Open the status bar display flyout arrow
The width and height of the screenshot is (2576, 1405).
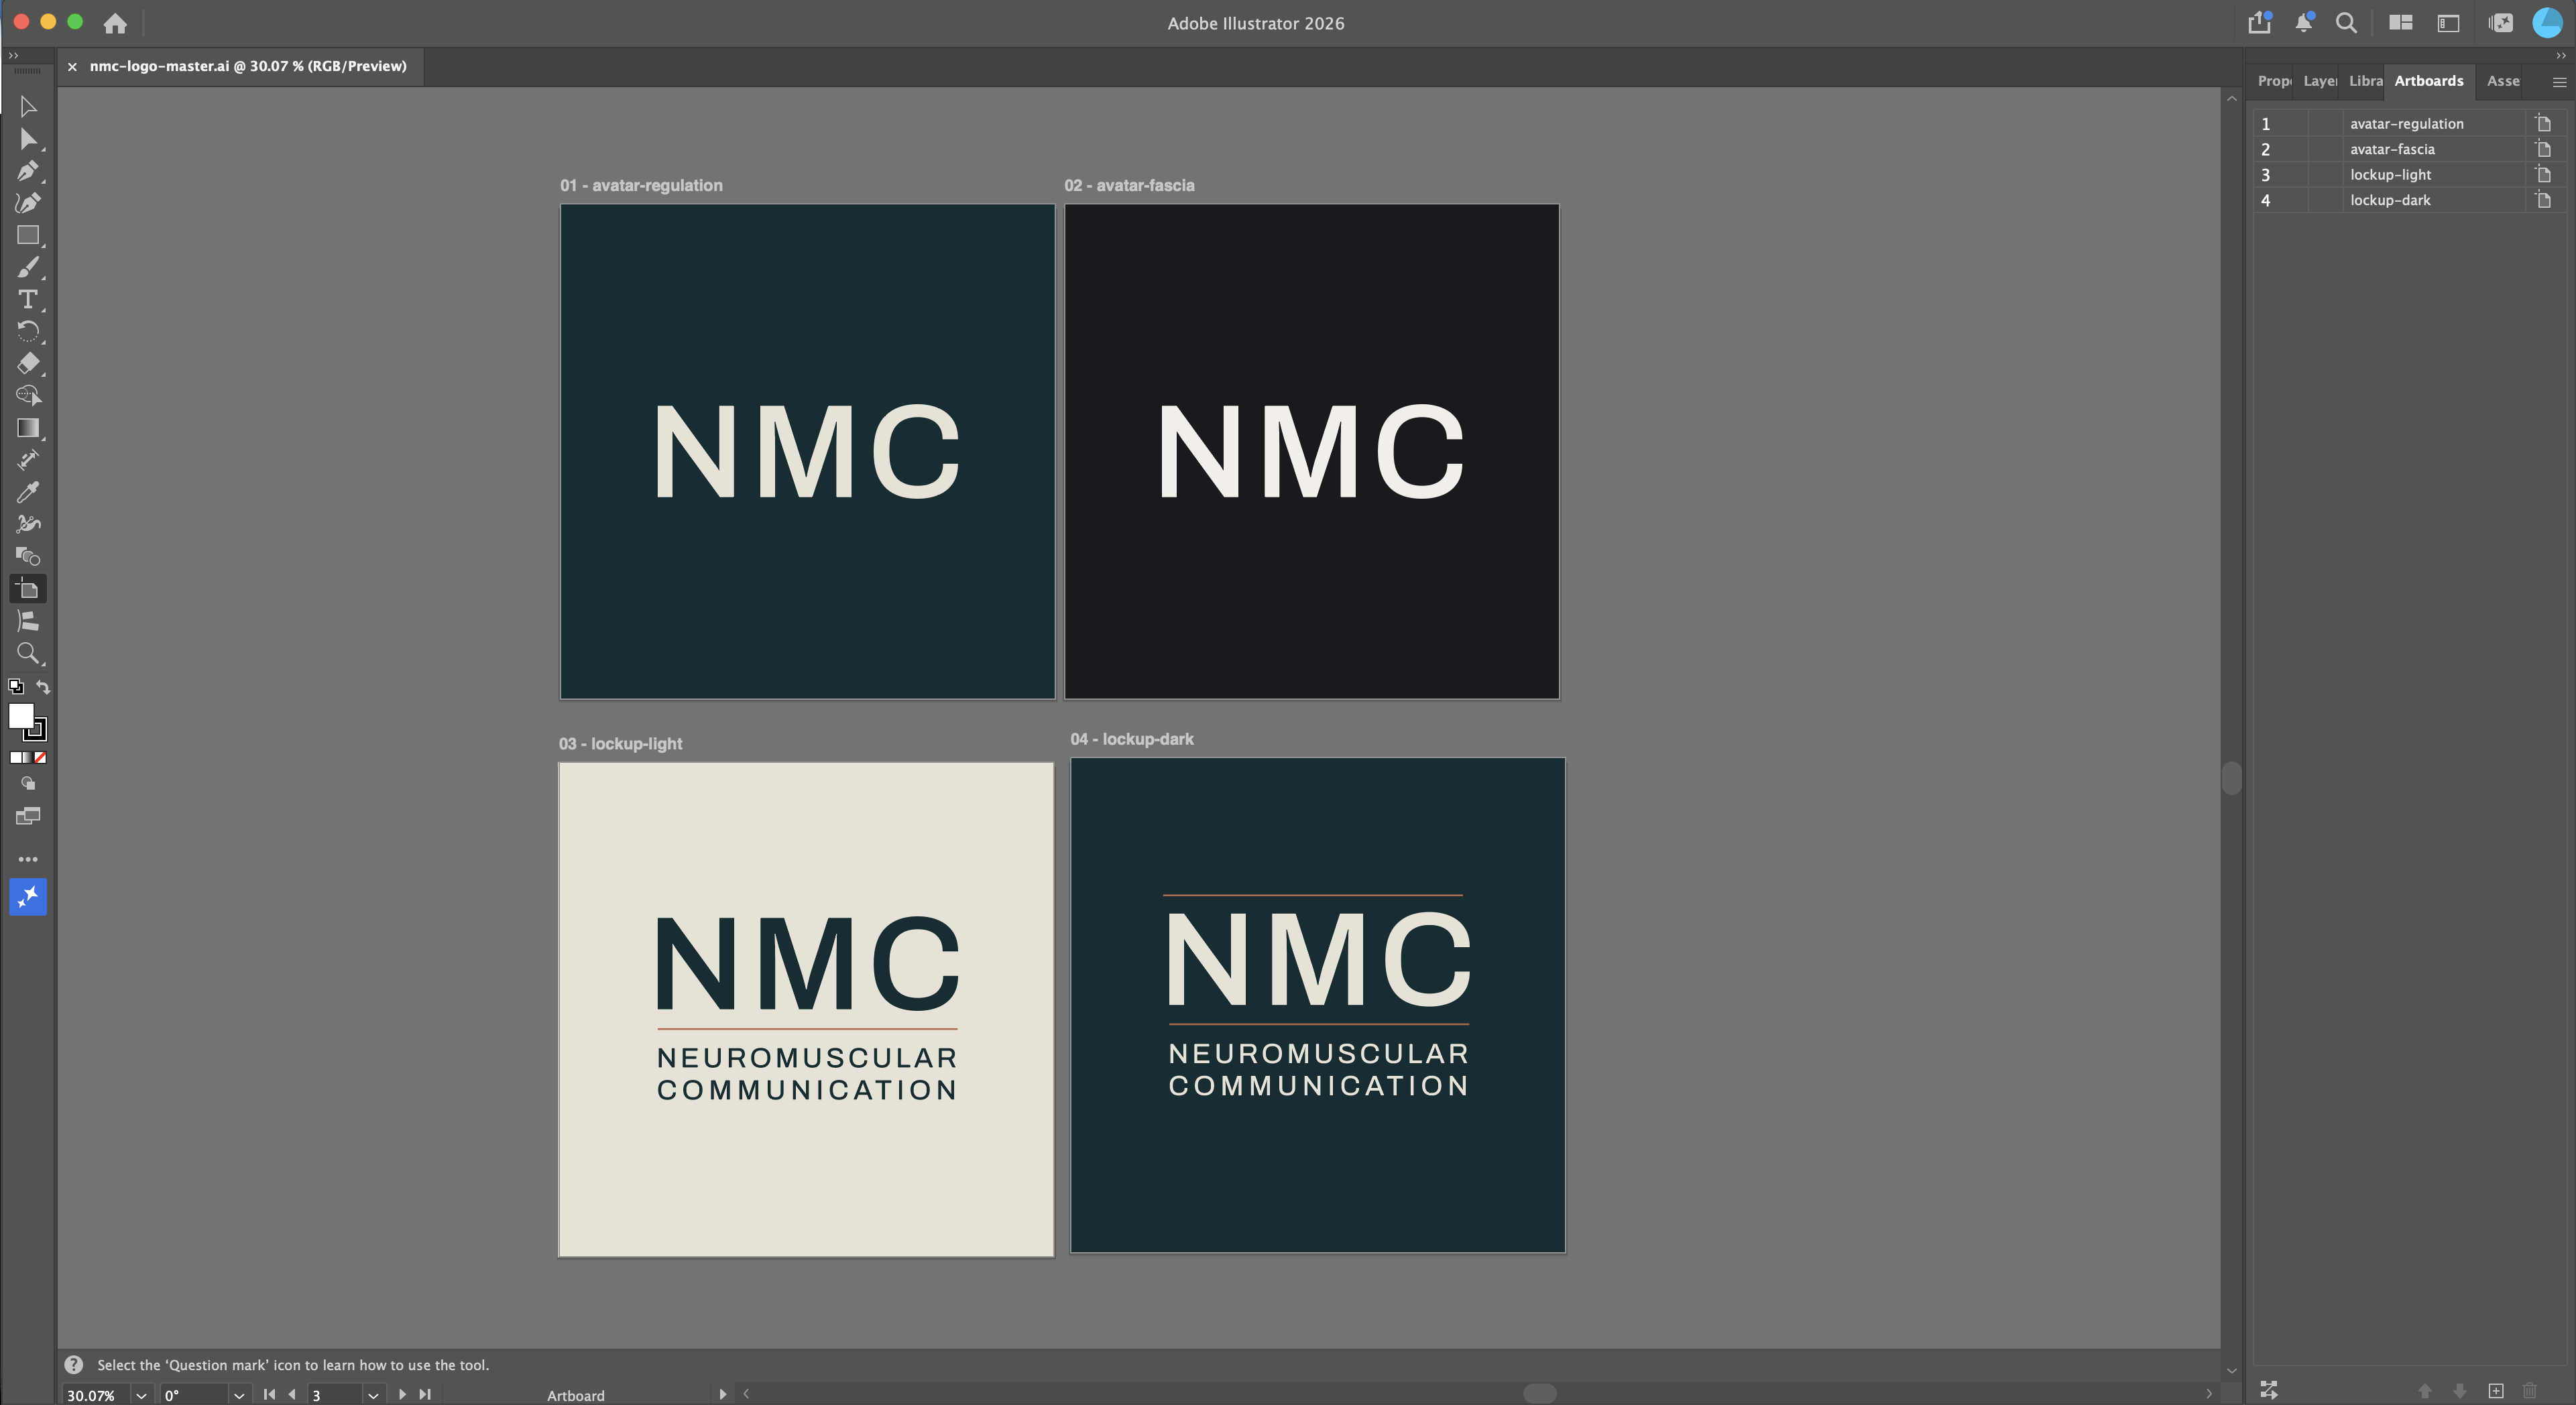pyautogui.click(x=722, y=1394)
